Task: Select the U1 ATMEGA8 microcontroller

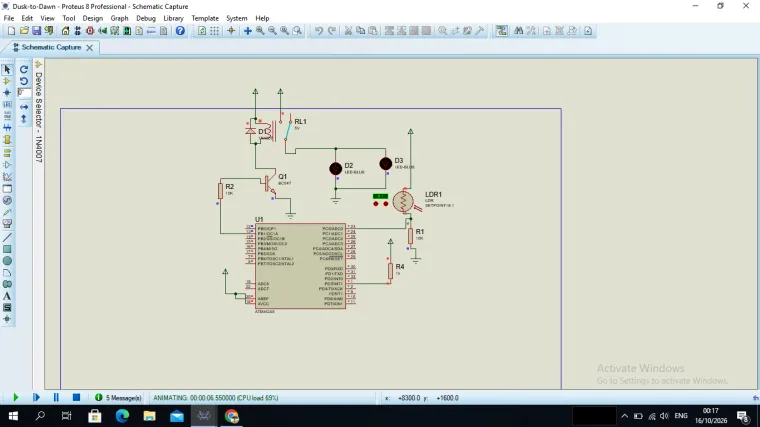Action: tap(301, 266)
